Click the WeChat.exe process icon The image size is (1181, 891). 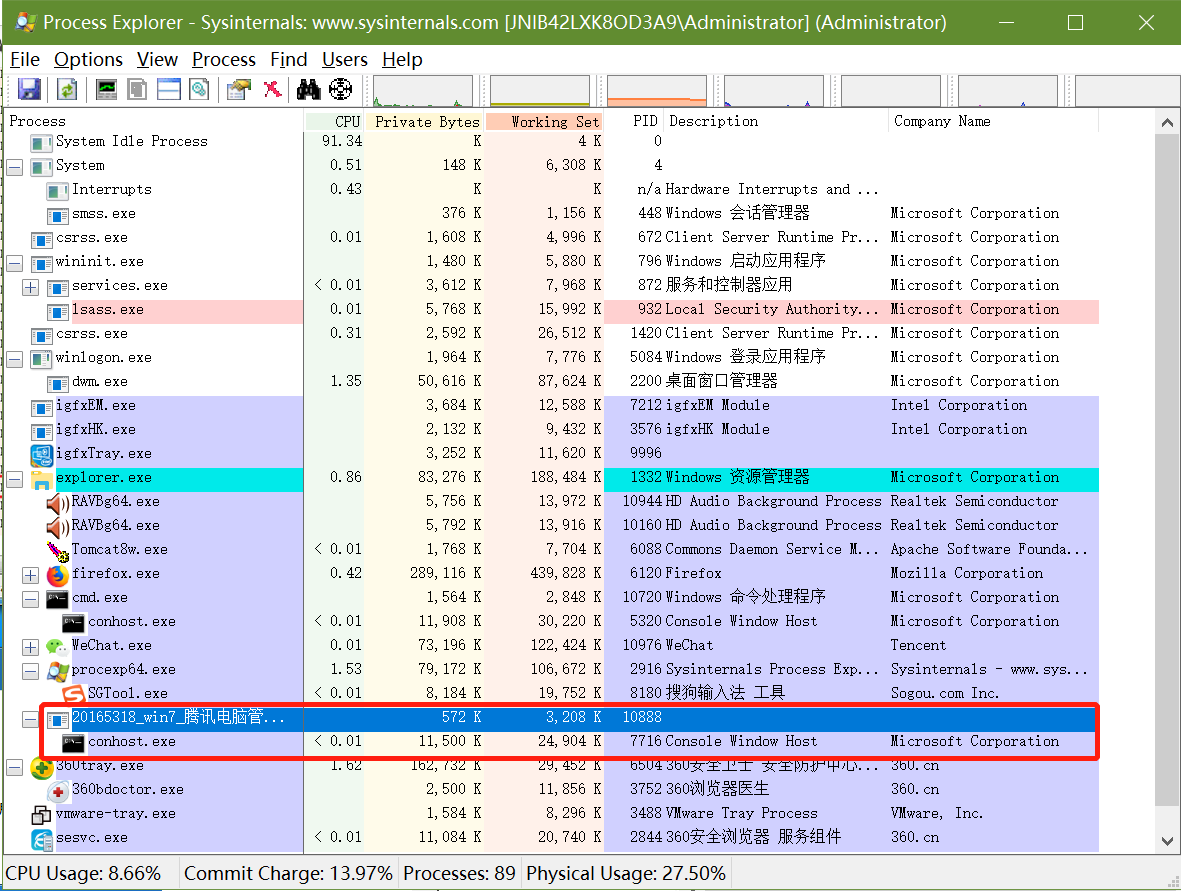pos(57,646)
